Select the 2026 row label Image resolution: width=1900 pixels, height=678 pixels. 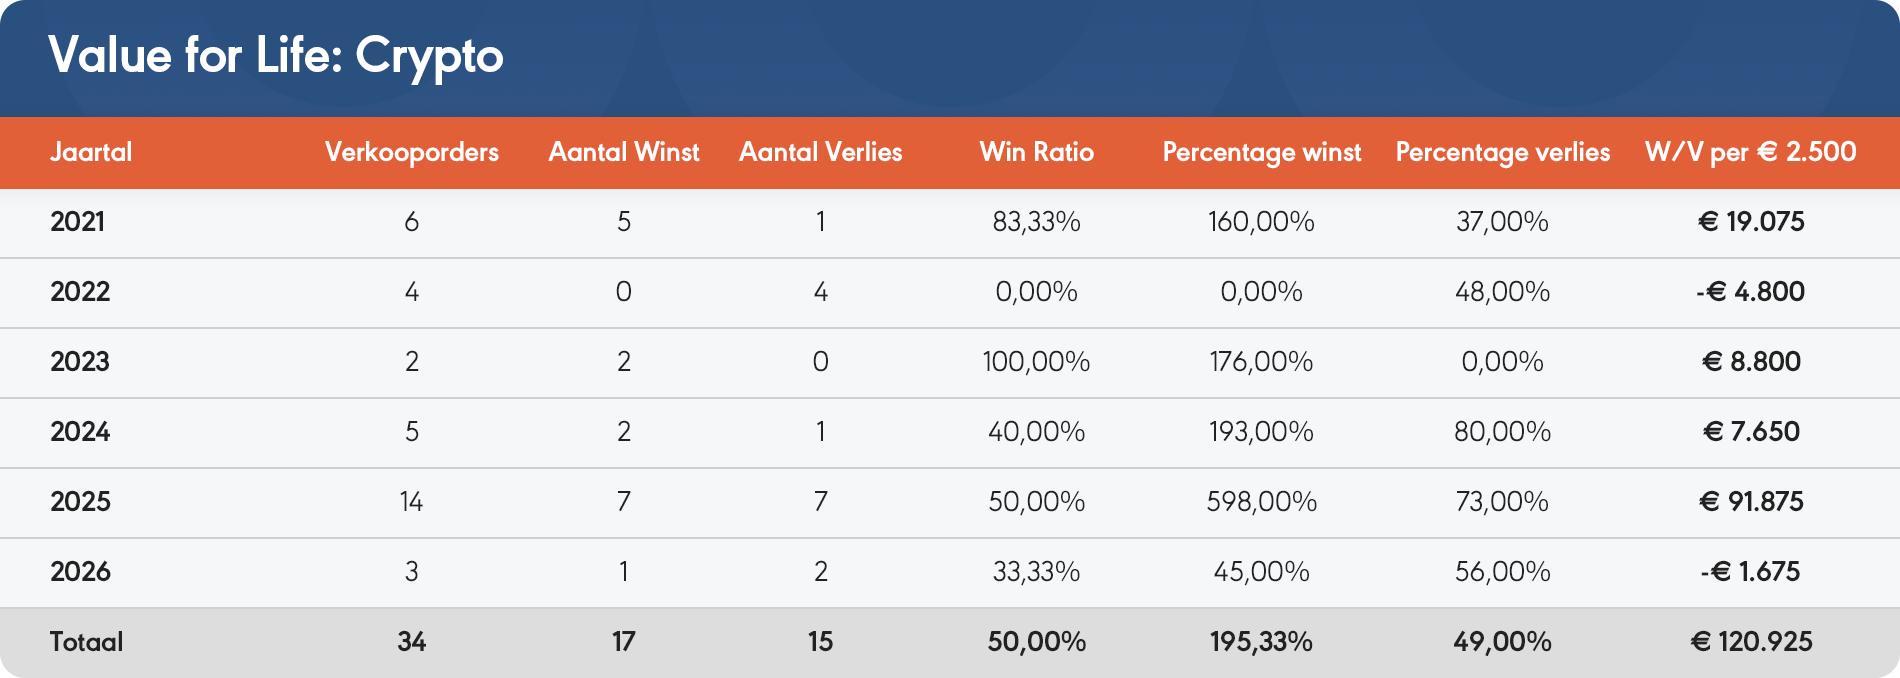coord(80,572)
